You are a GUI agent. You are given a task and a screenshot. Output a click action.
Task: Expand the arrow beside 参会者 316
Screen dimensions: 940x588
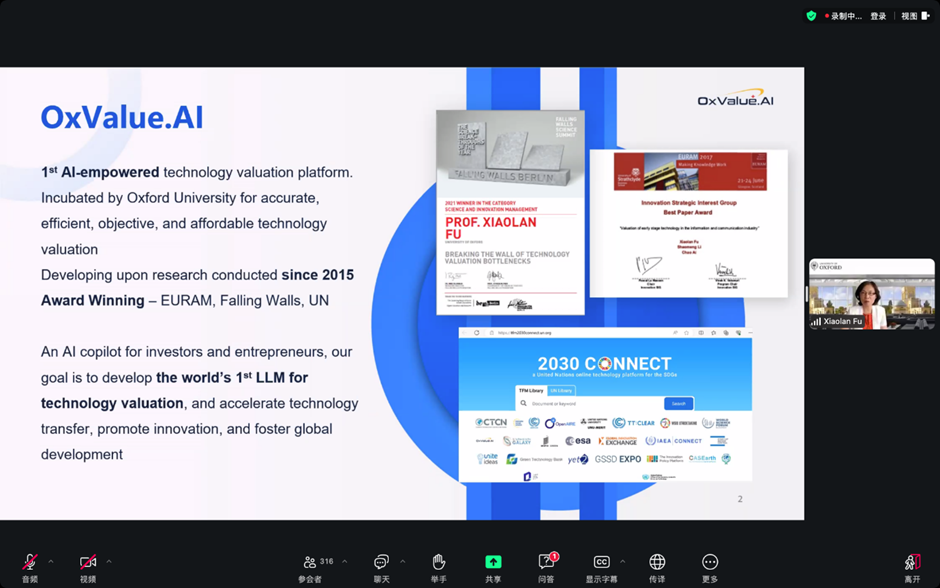[345, 562]
